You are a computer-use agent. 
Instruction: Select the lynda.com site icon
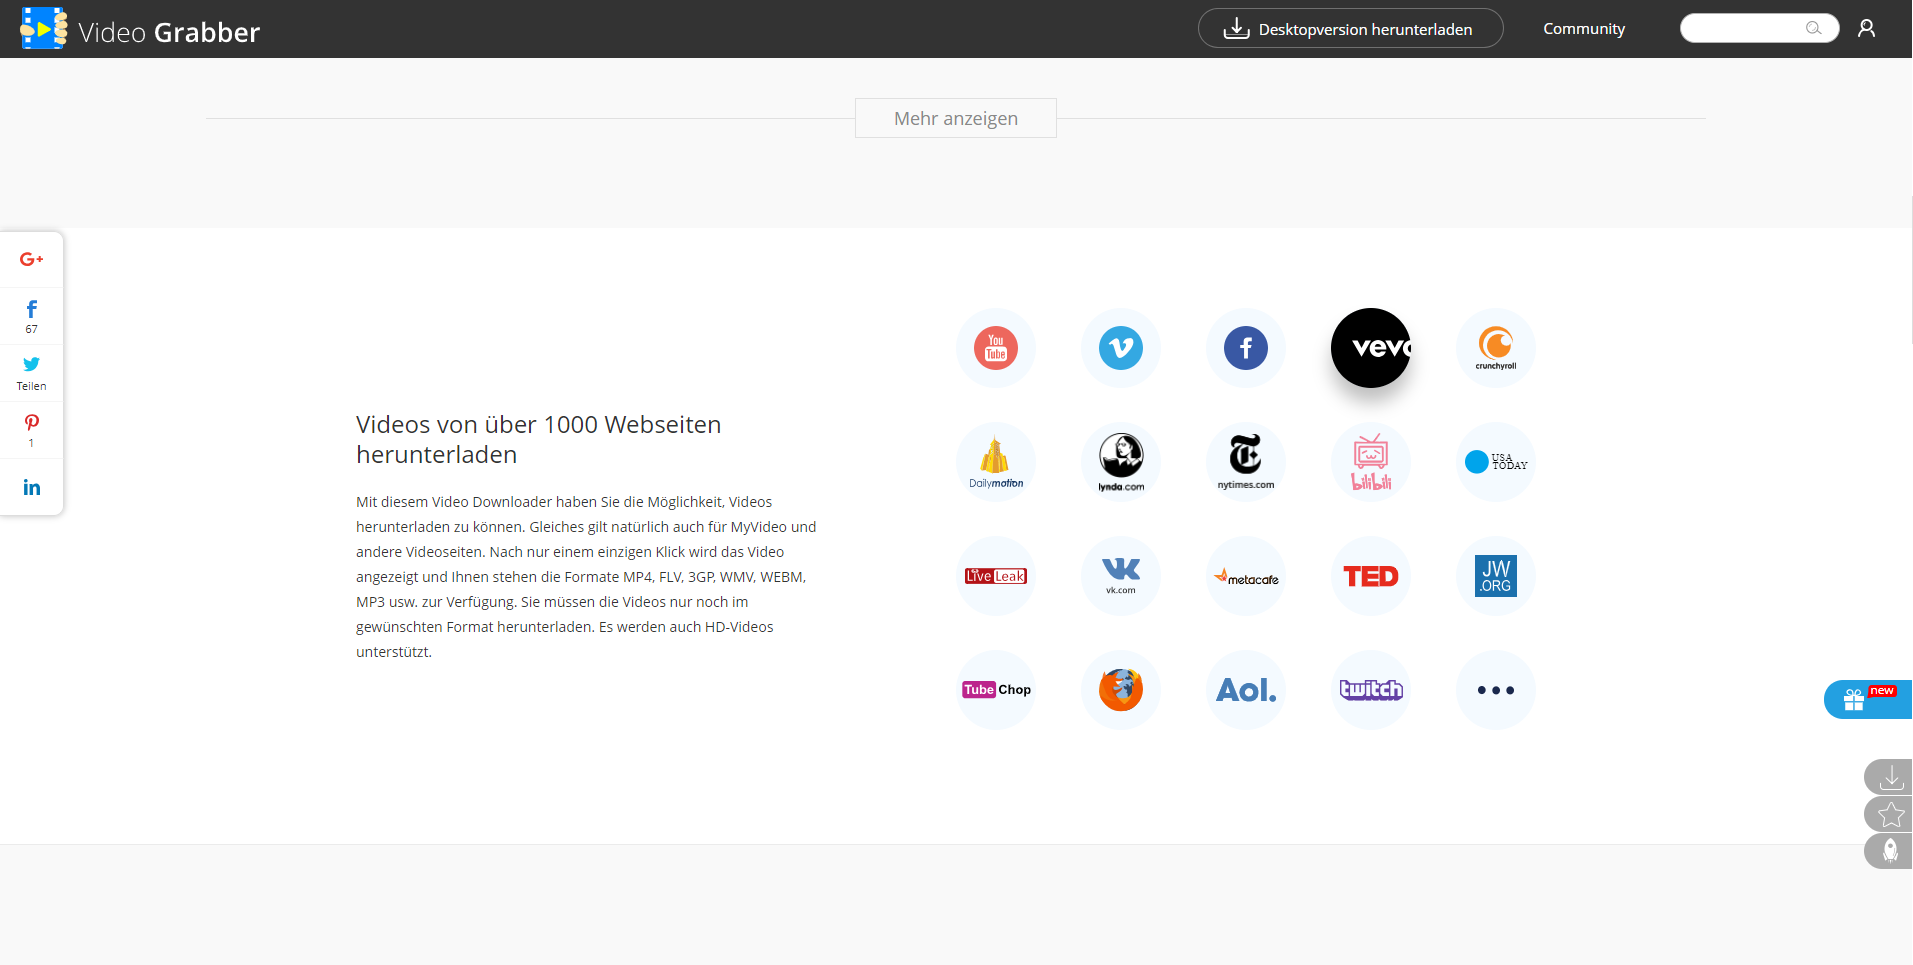click(x=1121, y=462)
